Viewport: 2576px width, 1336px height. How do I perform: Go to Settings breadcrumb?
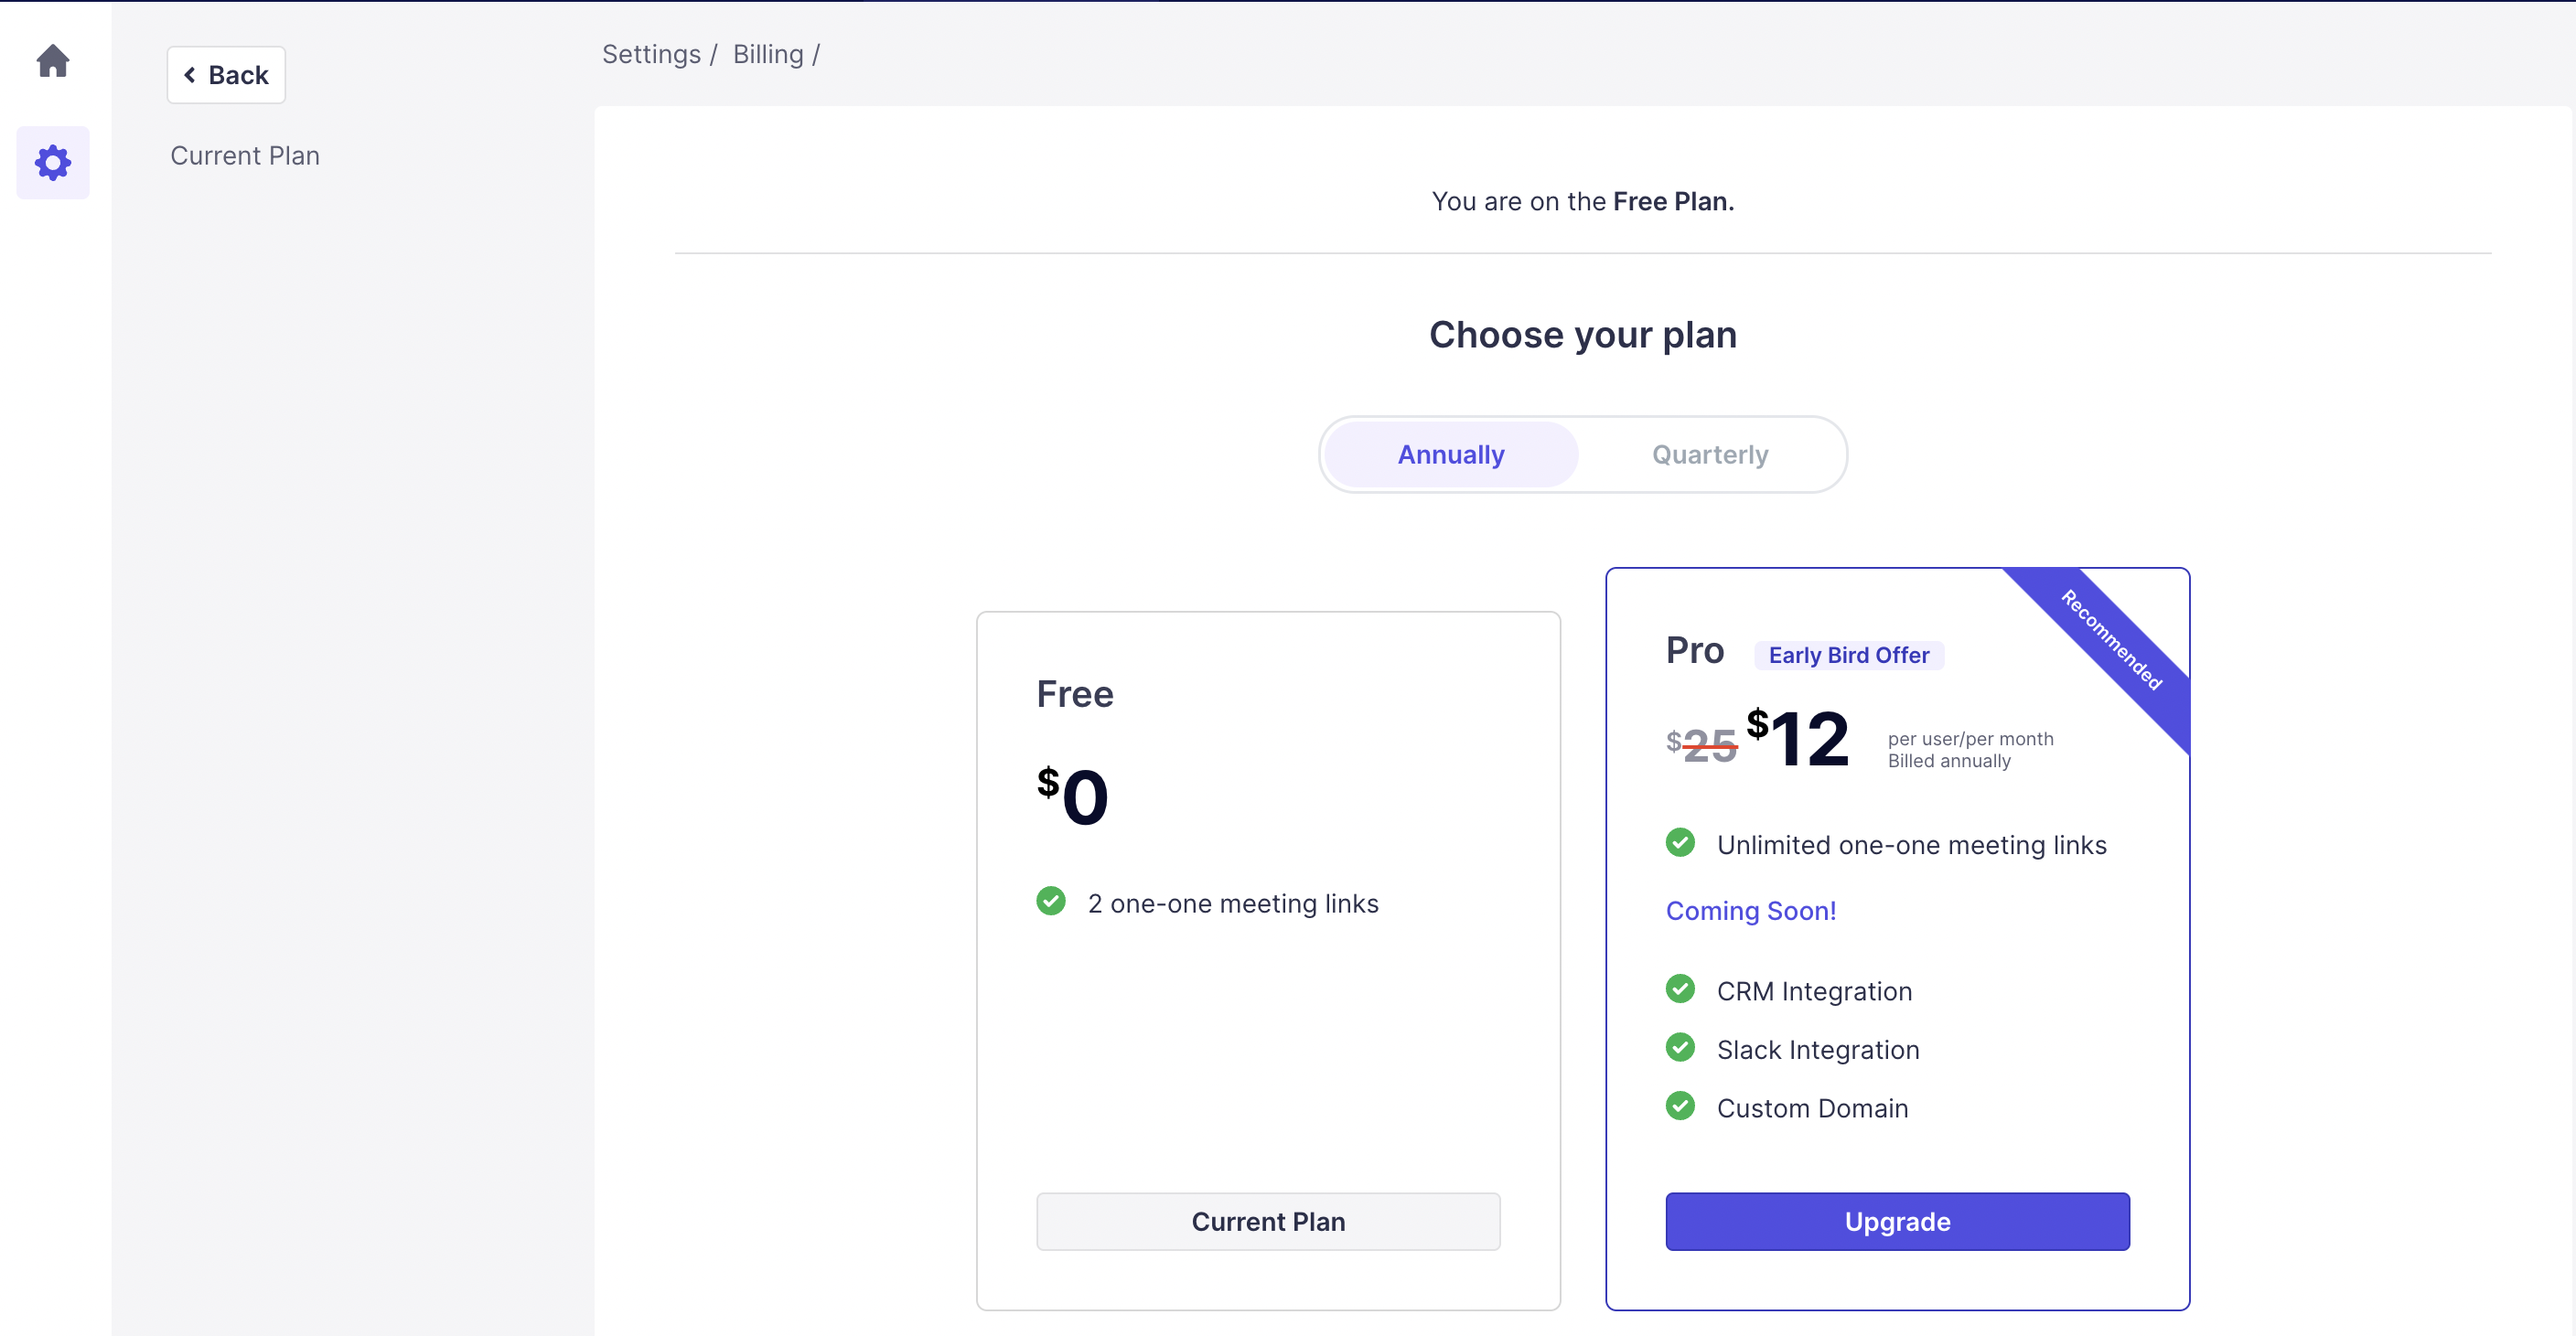(651, 54)
